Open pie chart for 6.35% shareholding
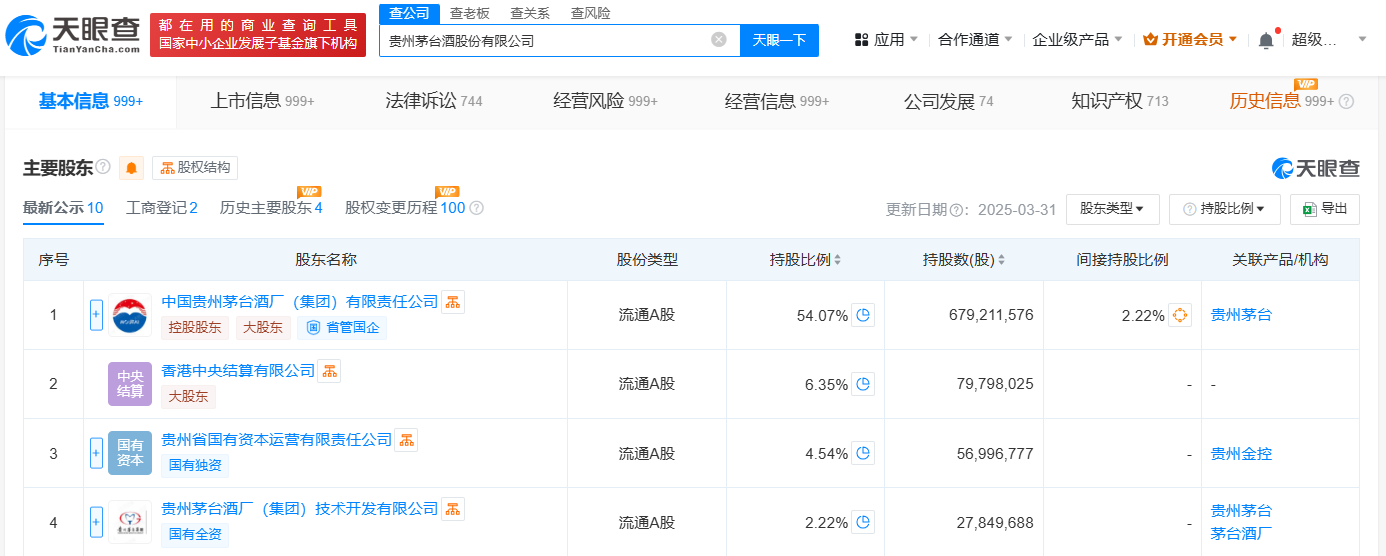 point(863,384)
